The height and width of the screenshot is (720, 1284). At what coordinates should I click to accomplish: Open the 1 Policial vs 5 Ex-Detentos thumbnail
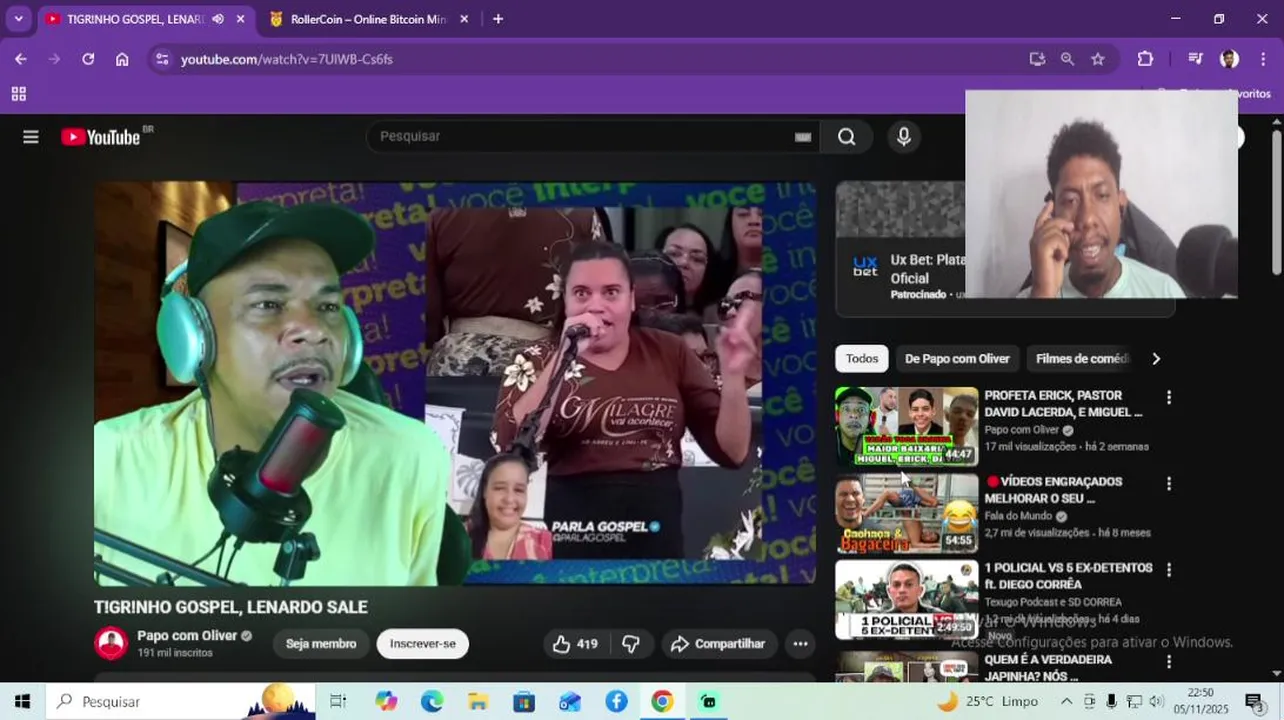[x=906, y=599]
